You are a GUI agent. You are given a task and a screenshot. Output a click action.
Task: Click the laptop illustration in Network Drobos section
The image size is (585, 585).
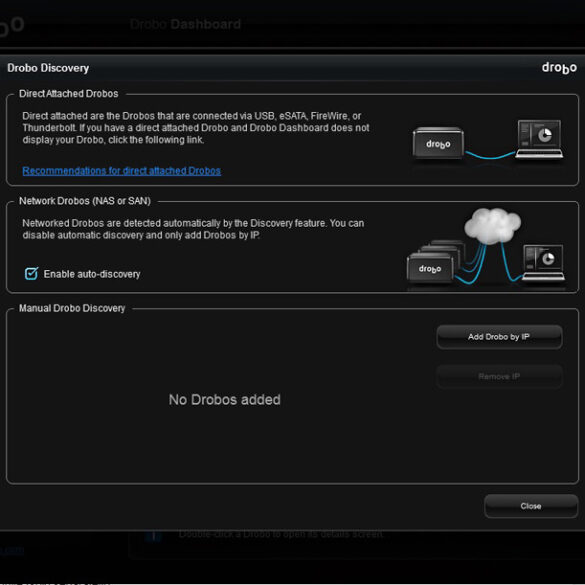(544, 262)
